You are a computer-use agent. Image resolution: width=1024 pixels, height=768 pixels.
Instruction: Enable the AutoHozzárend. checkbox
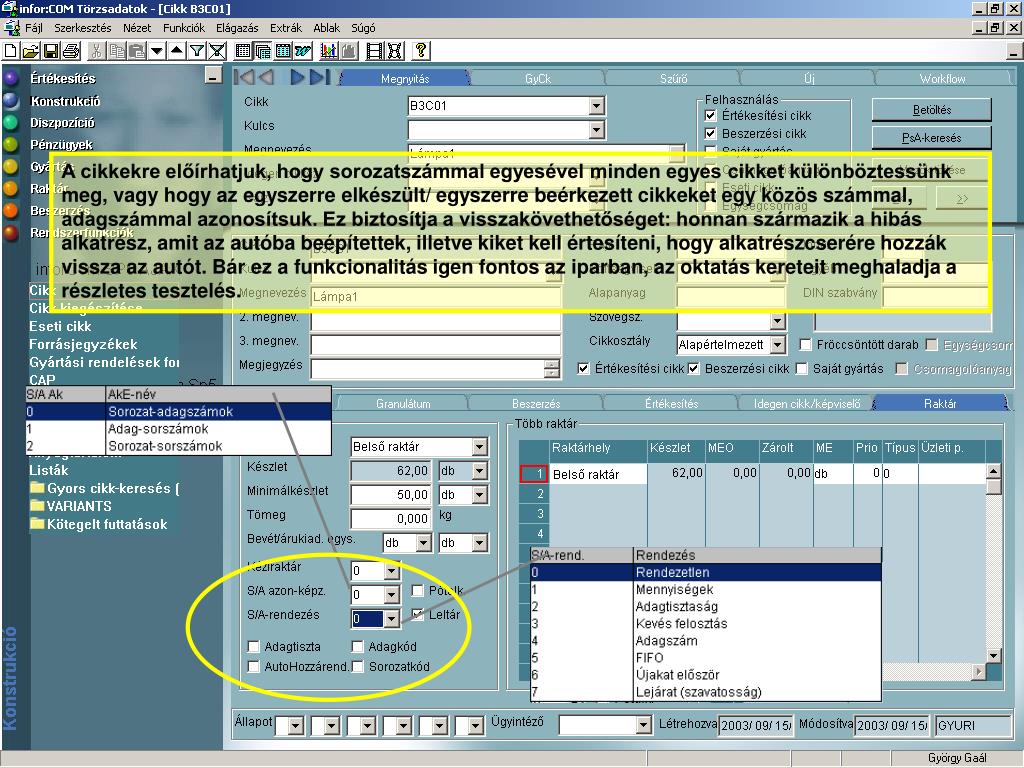[253, 667]
